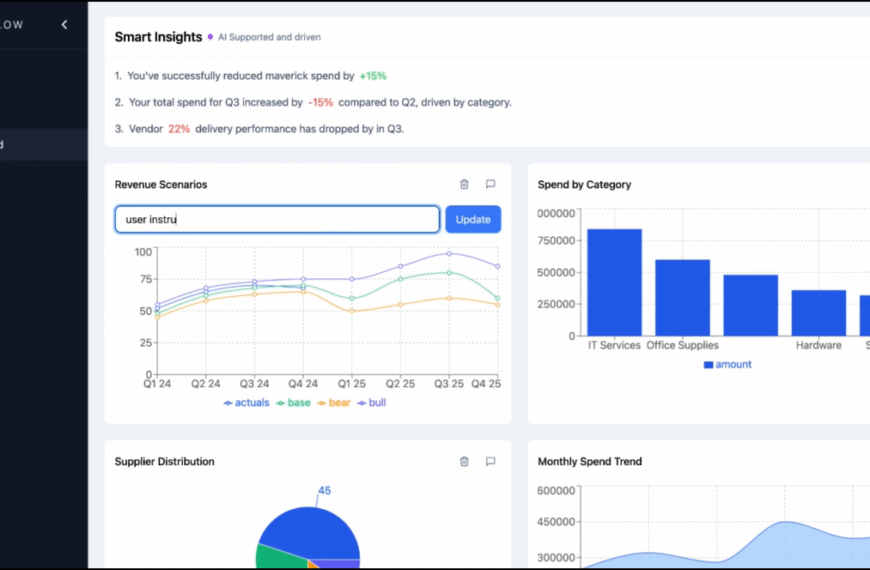Click the Spend by Category title
Image resolution: width=870 pixels, height=570 pixels.
(584, 185)
